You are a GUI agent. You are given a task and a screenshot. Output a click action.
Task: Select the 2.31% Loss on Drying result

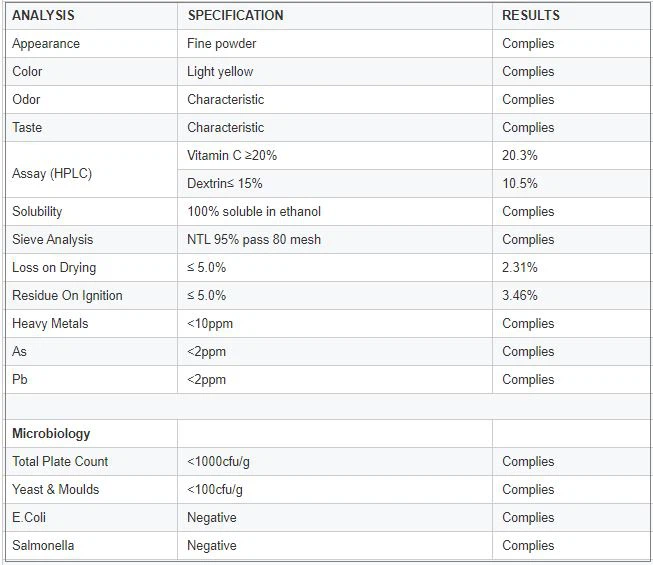click(520, 268)
